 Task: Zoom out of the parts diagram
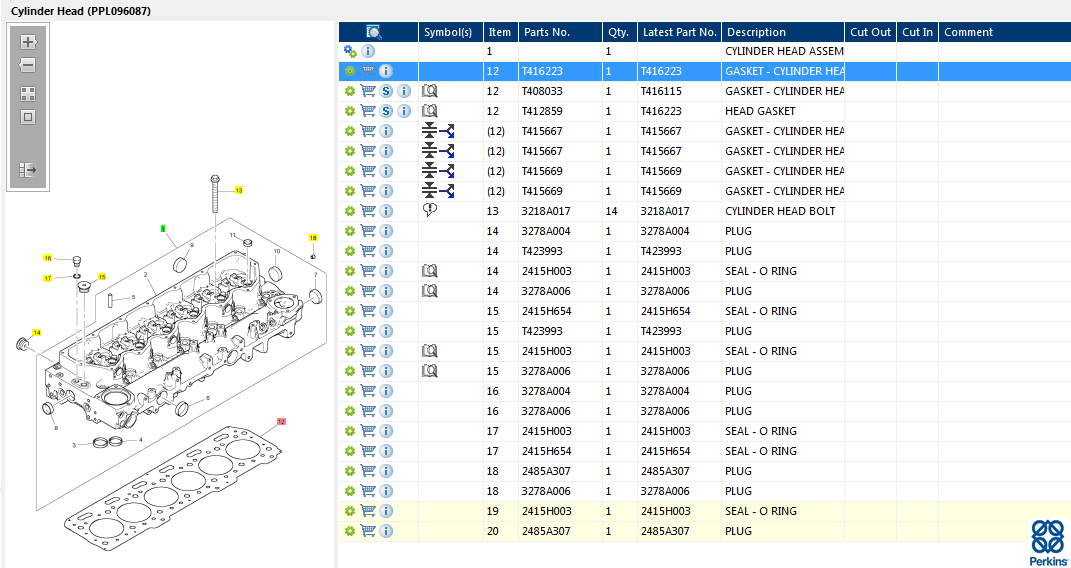point(28,65)
